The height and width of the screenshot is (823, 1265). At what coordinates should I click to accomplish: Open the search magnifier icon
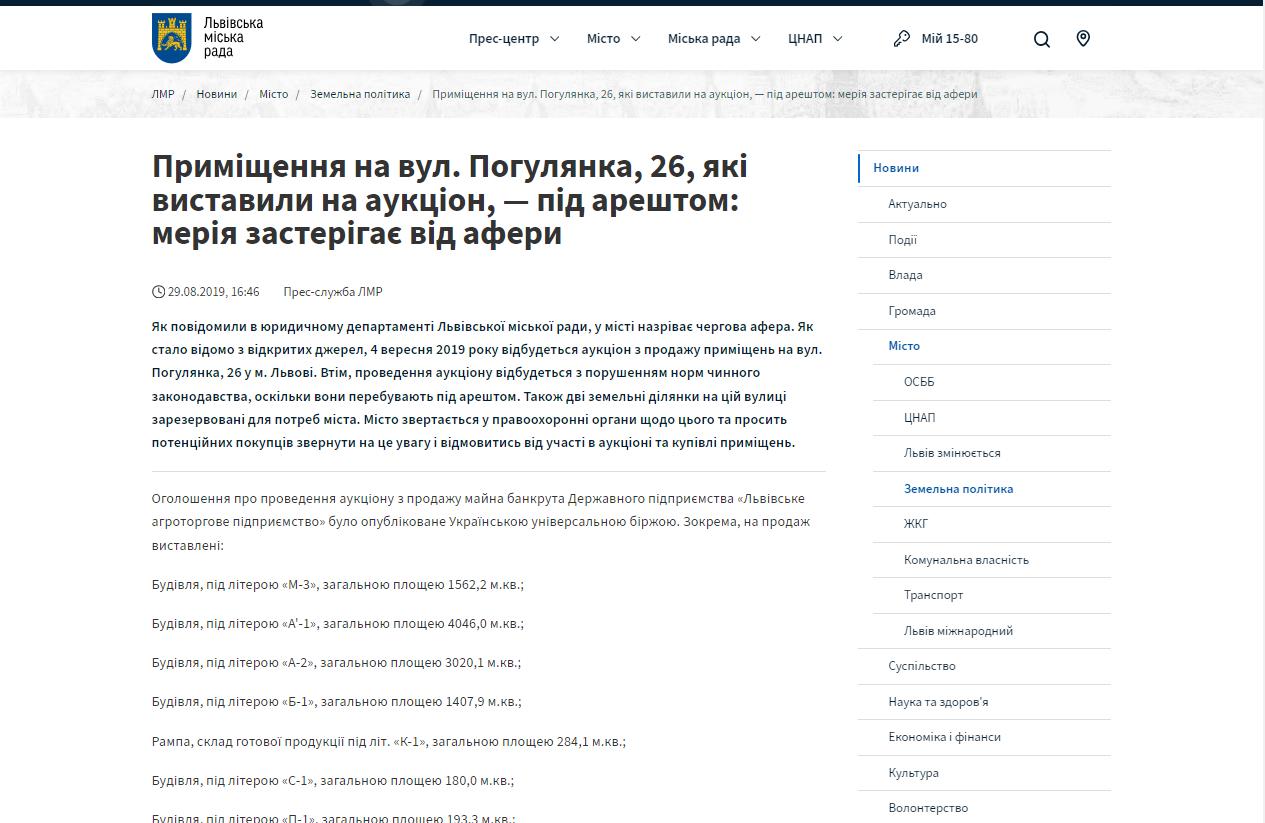point(1042,39)
